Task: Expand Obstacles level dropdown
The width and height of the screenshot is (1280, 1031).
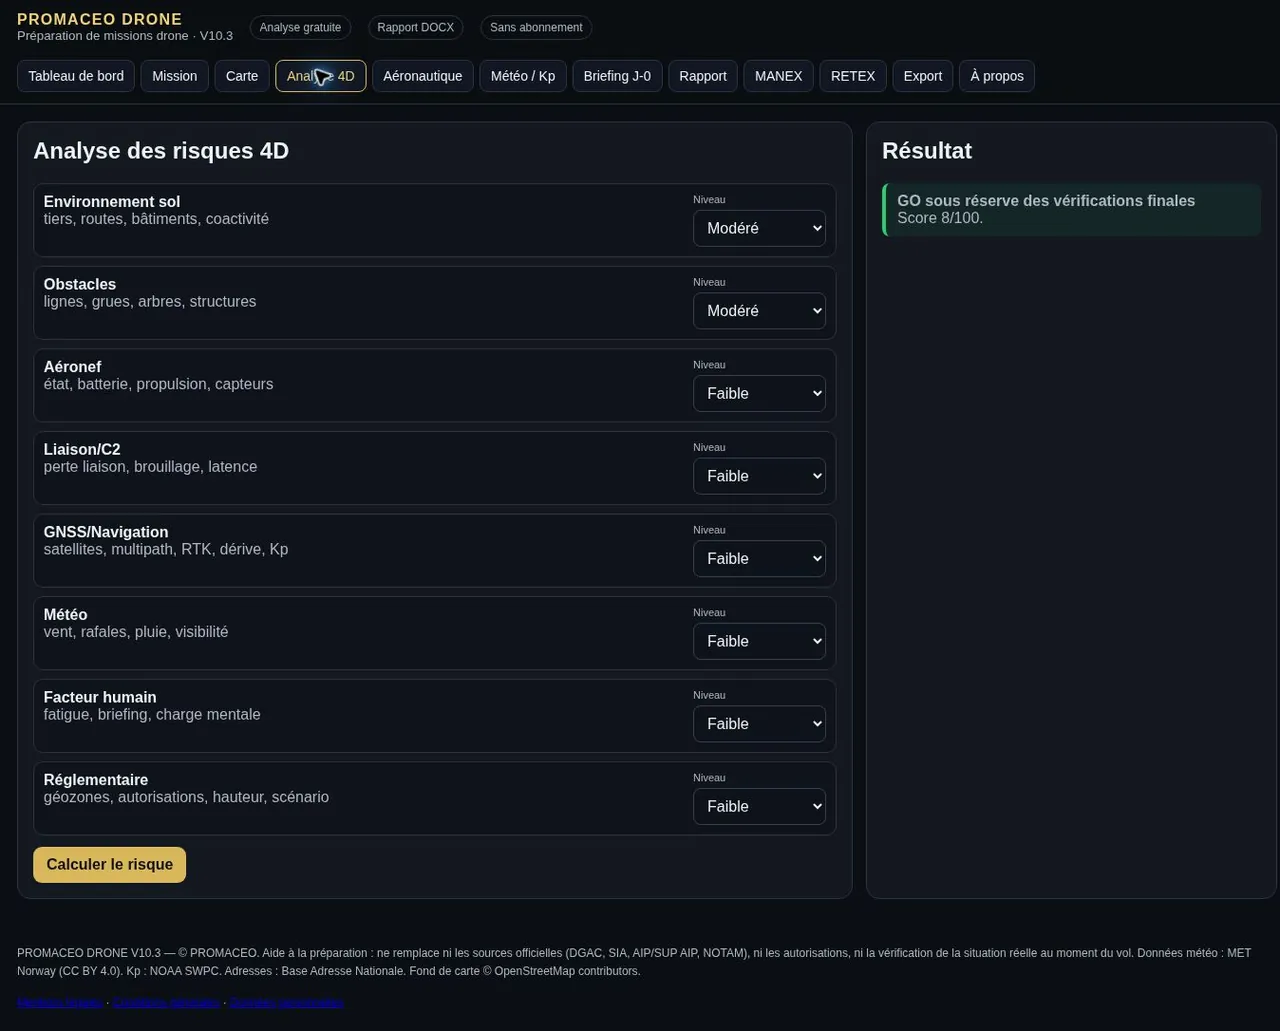Action: tap(759, 311)
